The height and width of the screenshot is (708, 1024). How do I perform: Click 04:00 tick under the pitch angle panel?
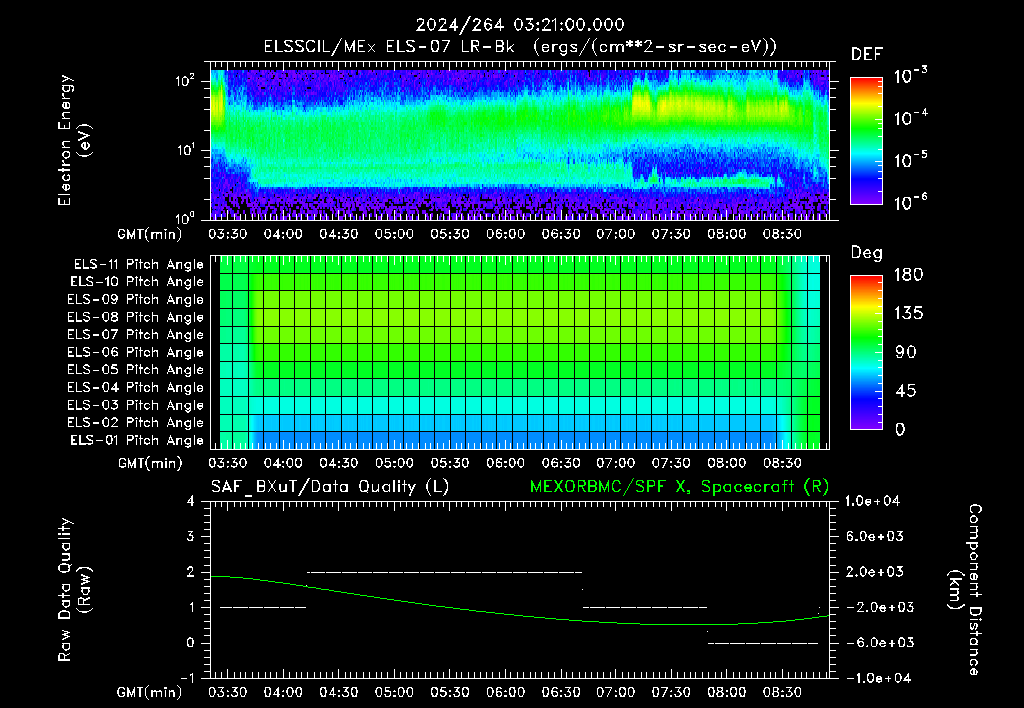point(283,463)
